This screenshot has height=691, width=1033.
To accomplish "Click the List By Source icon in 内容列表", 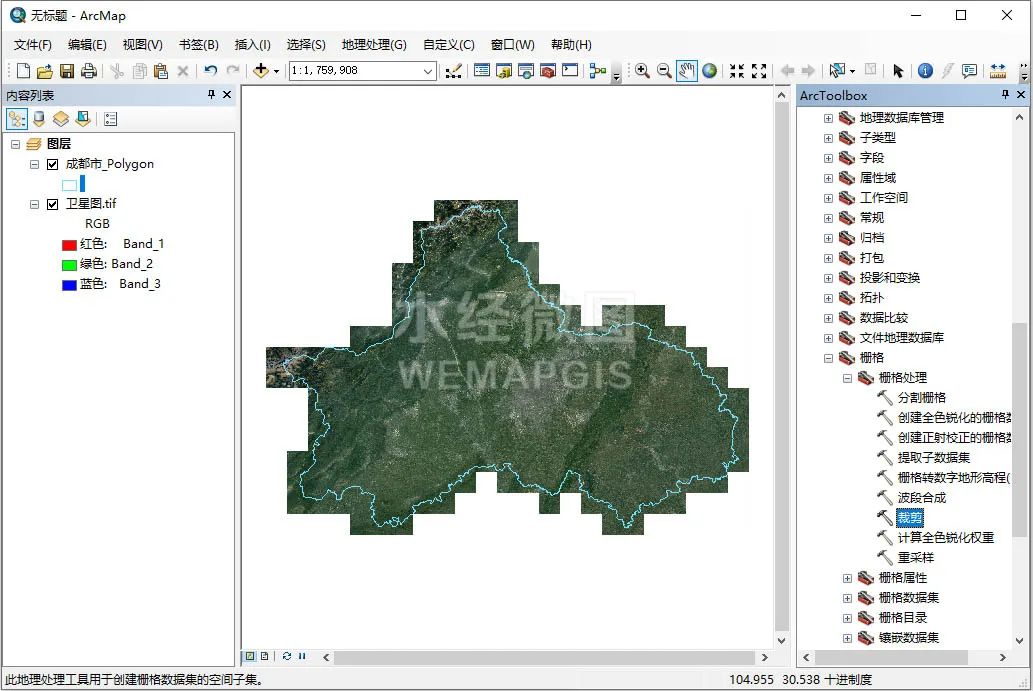I will (x=37, y=119).
